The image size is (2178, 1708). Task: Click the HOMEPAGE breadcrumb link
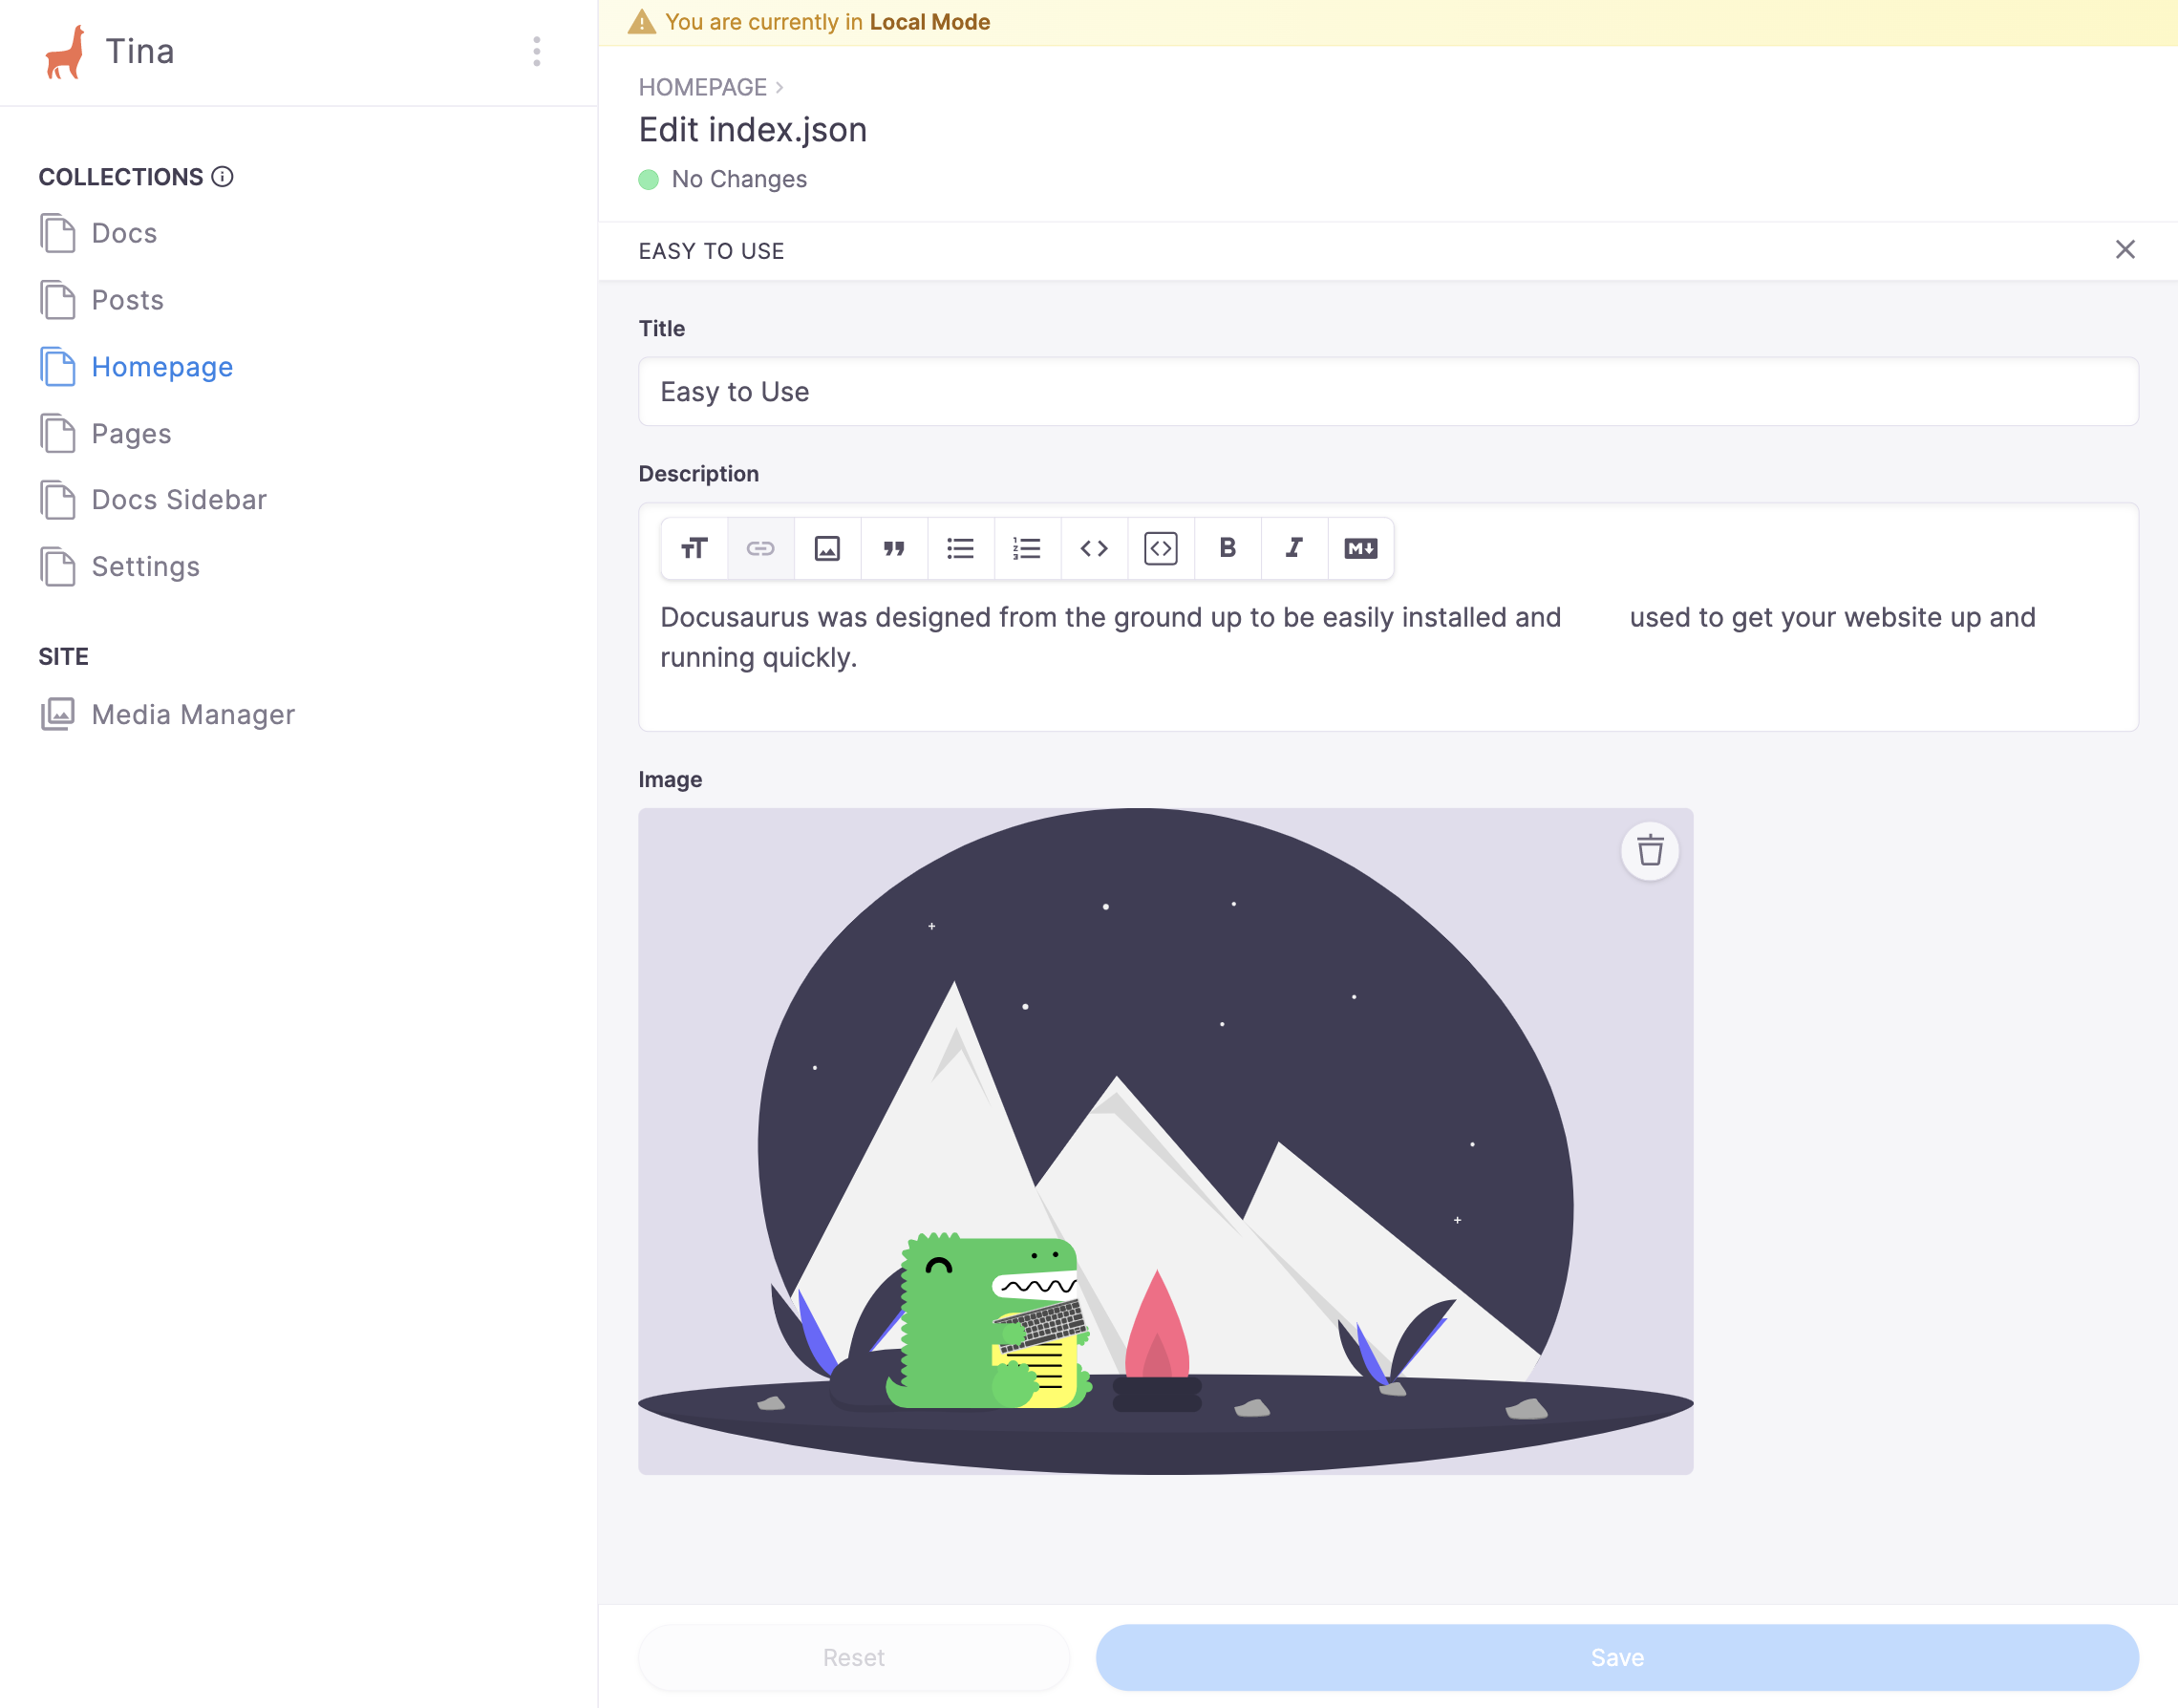[702, 85]
